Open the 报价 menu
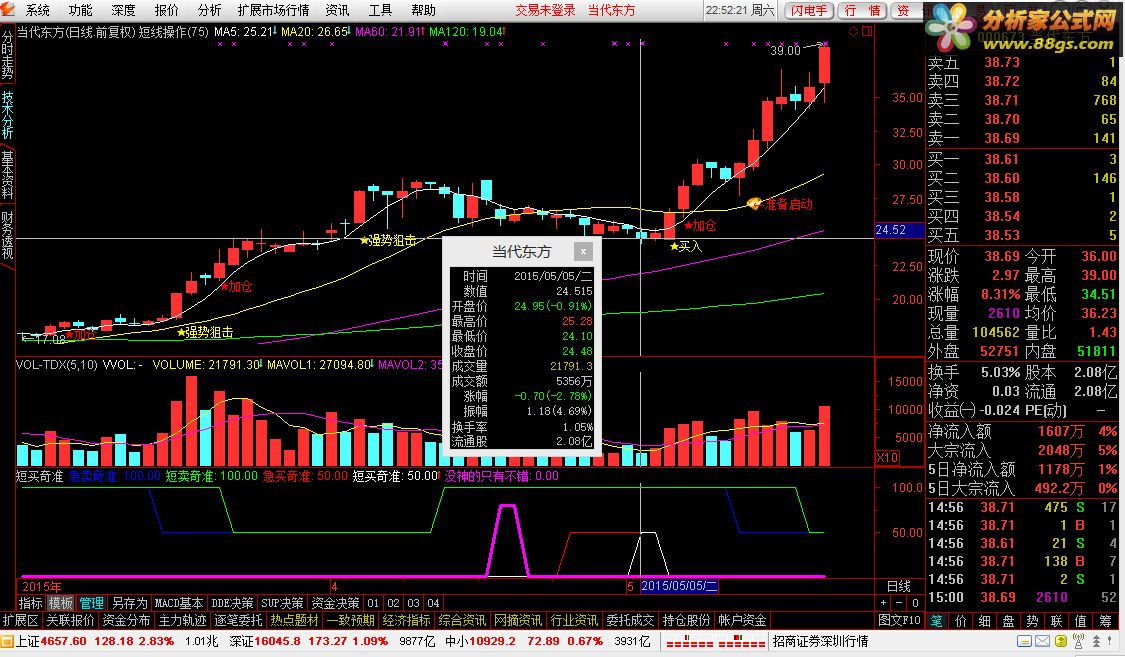Image resolution: width=1125 pixels, height=657 pixels. click(166, 10)
